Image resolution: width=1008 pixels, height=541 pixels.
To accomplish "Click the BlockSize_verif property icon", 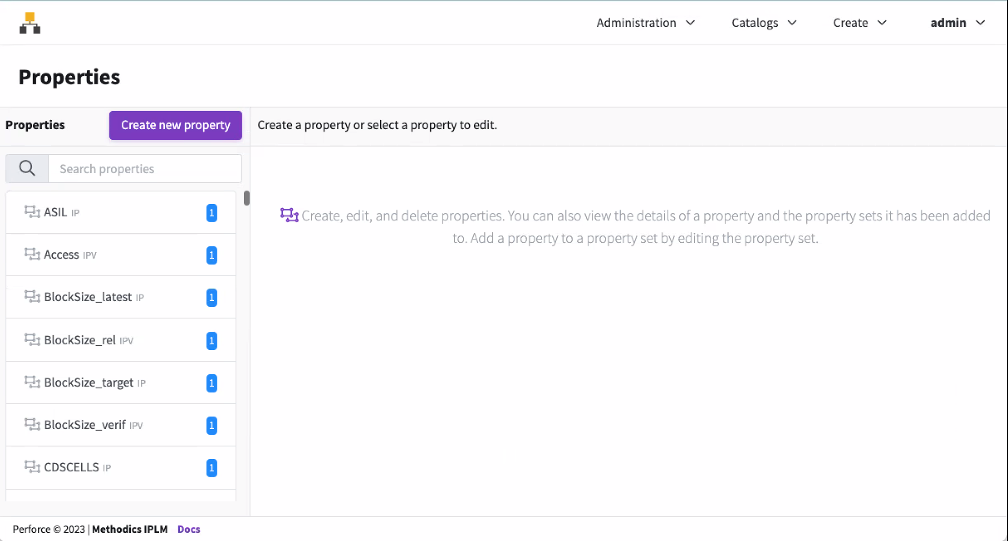I will pyautogui.click(x=32, y=425).
